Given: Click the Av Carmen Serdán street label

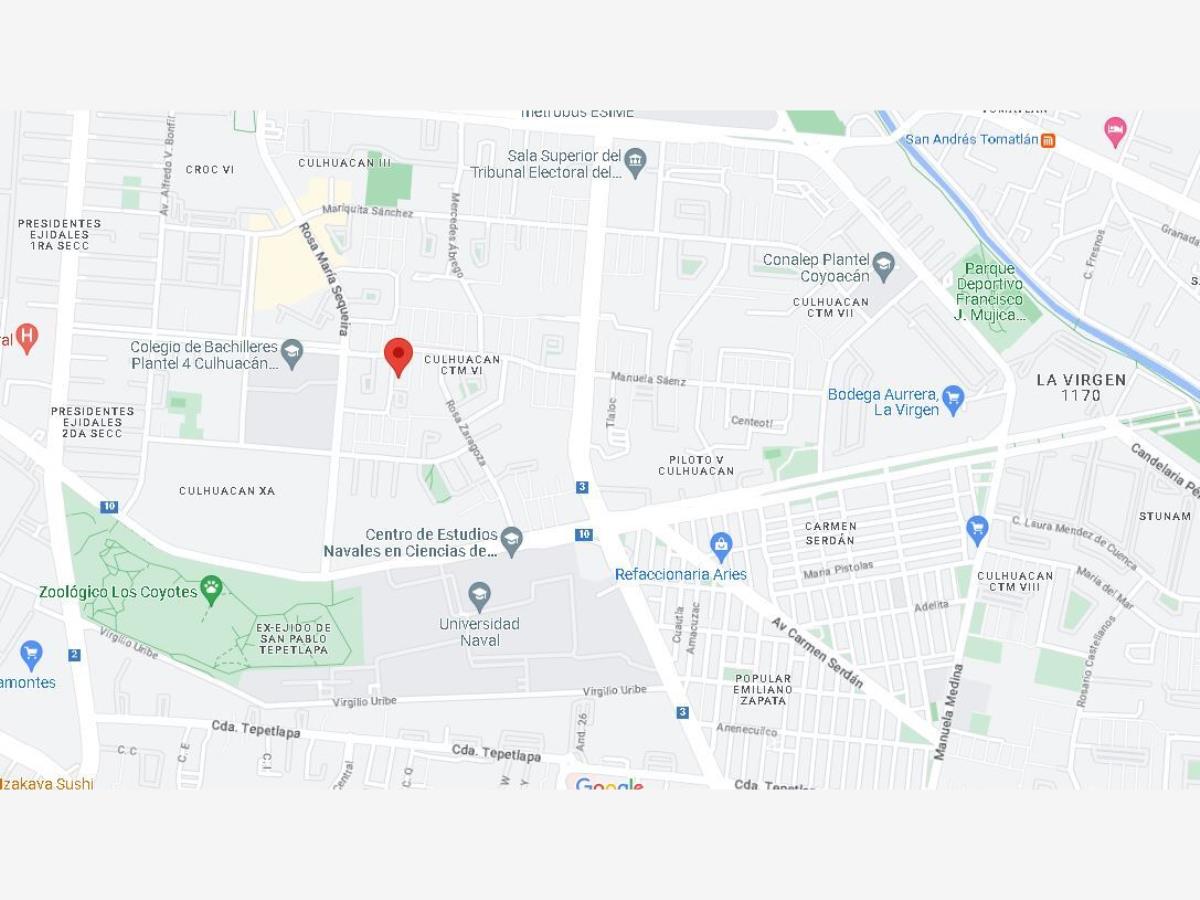Looking at the screenshot, I should pyautogui.click(x=817, y=652).
